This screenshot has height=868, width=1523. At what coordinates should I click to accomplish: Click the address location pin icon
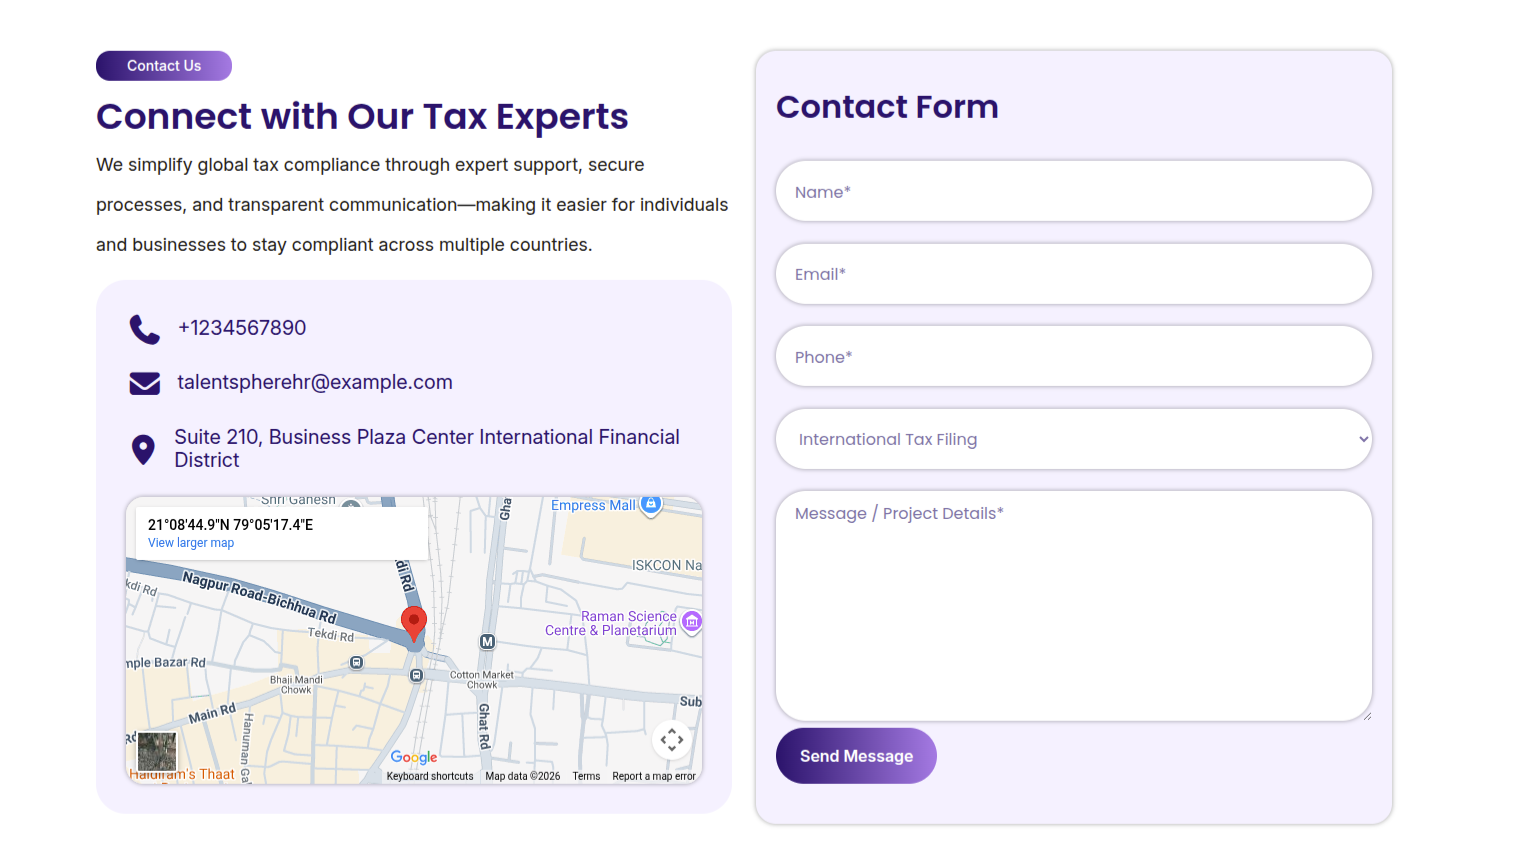pos(143,449)
